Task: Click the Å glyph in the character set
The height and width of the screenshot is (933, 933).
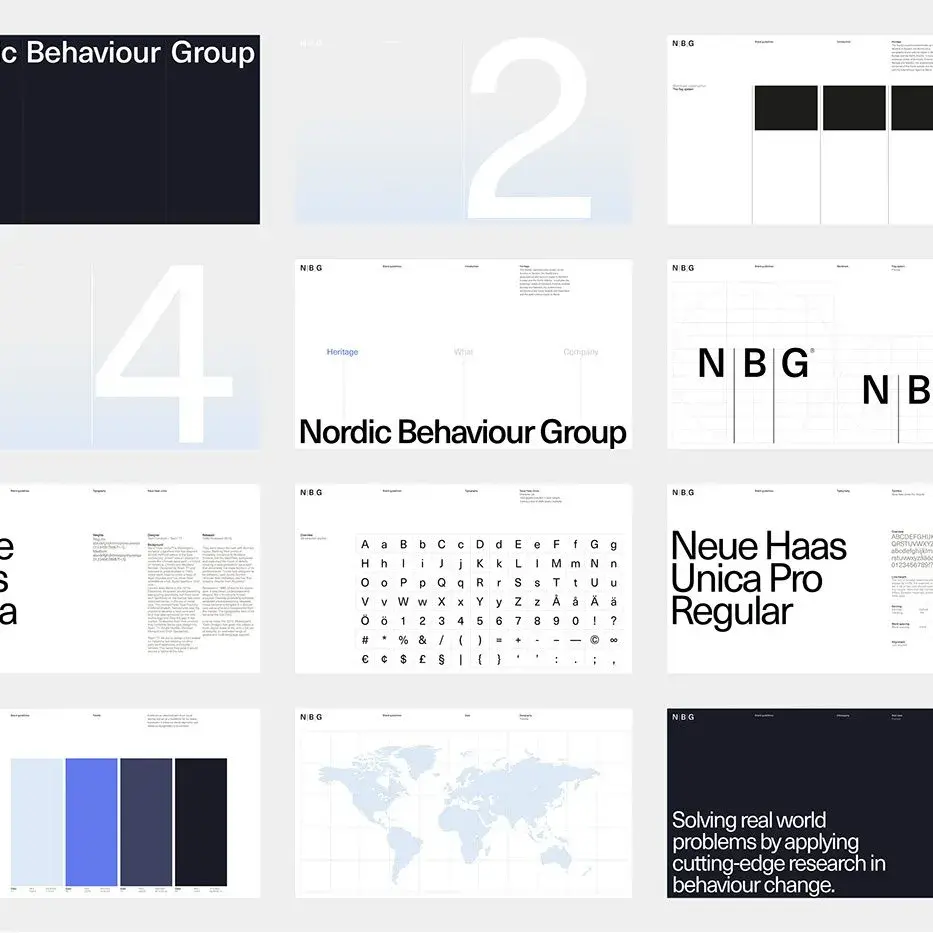Action: (555, 602)
